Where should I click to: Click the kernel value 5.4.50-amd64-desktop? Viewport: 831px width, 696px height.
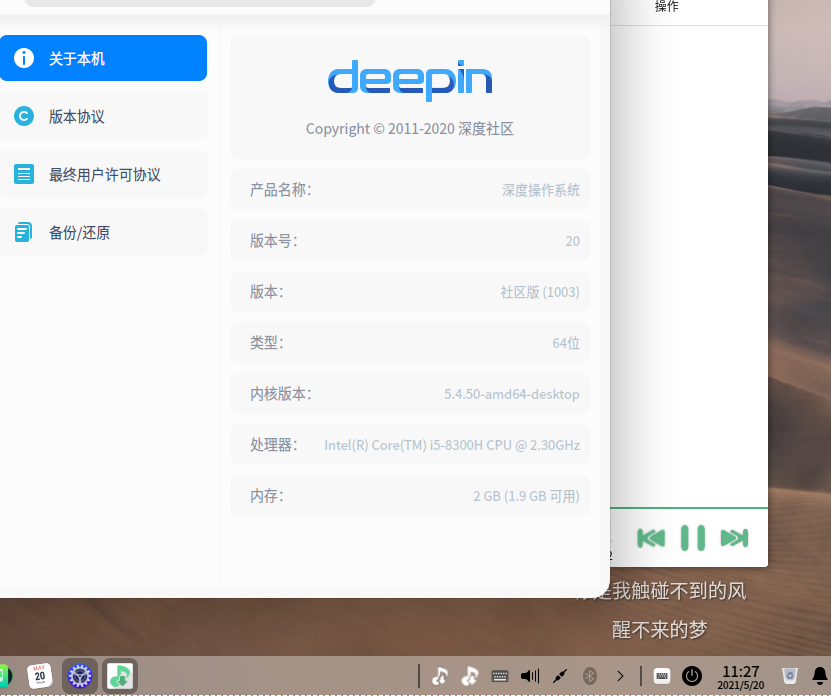[512, 394]
